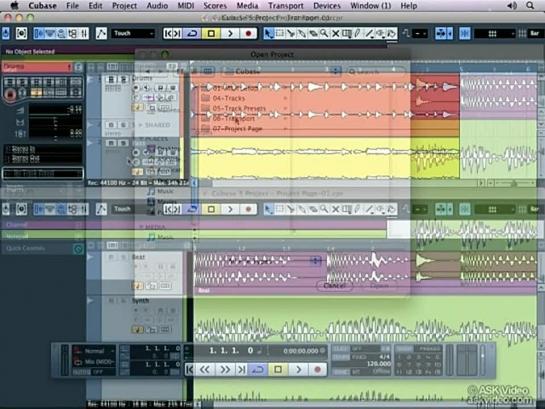Open the MIDI menu
Image resolution: width=545 pixels, height=409 pixels.
[x=186, y=6]
